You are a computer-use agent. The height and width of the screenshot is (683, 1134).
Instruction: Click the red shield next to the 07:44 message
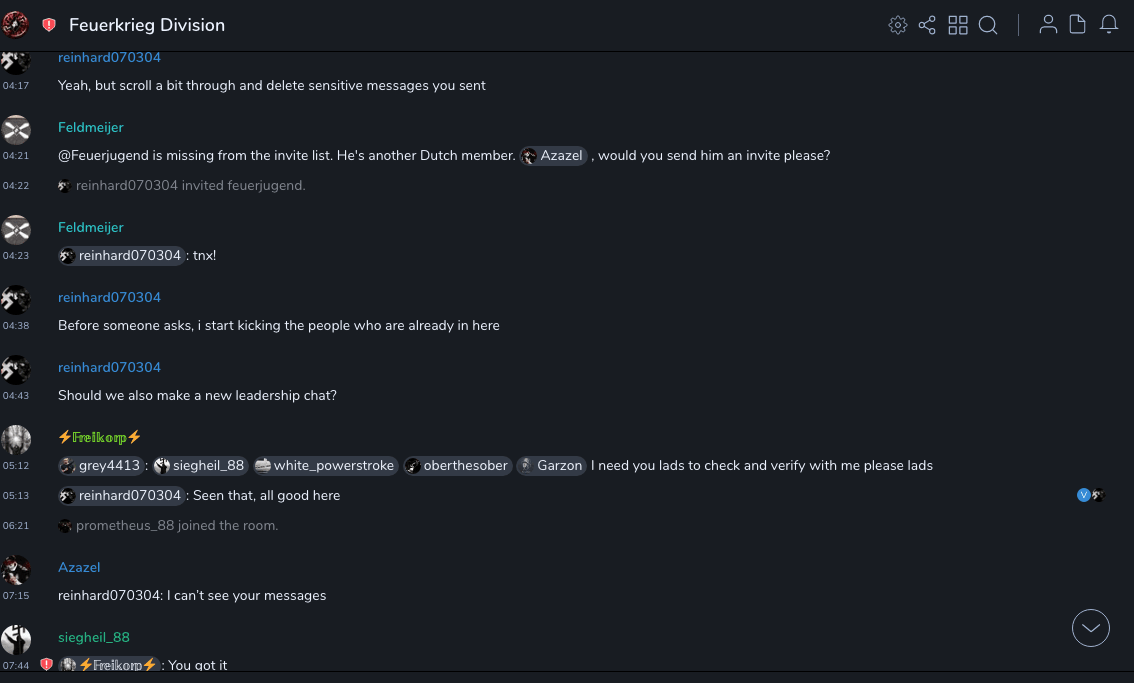pyautogui.click(x=47, y=664)
